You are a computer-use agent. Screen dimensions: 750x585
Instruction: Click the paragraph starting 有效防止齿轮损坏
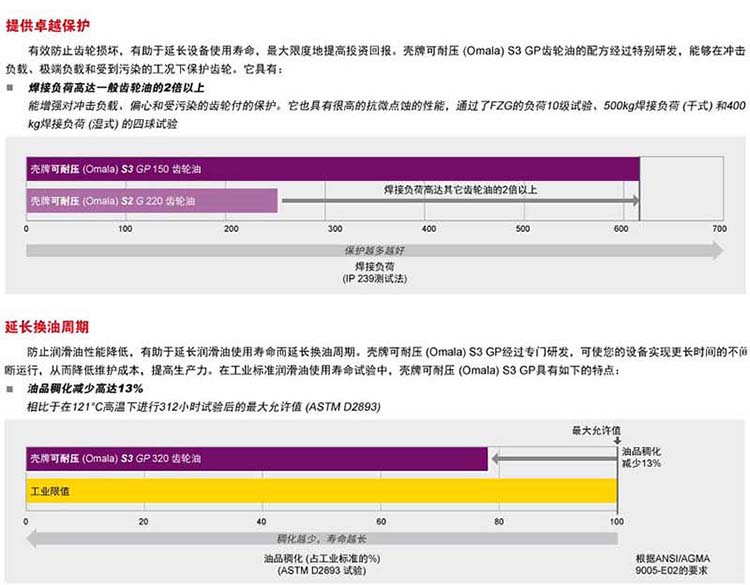tap(375, 60)
